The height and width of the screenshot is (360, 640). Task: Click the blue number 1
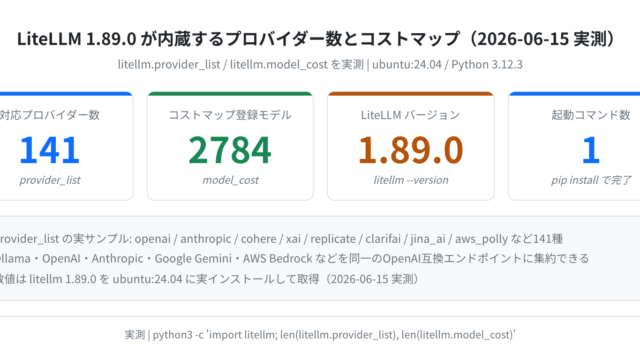591,150
